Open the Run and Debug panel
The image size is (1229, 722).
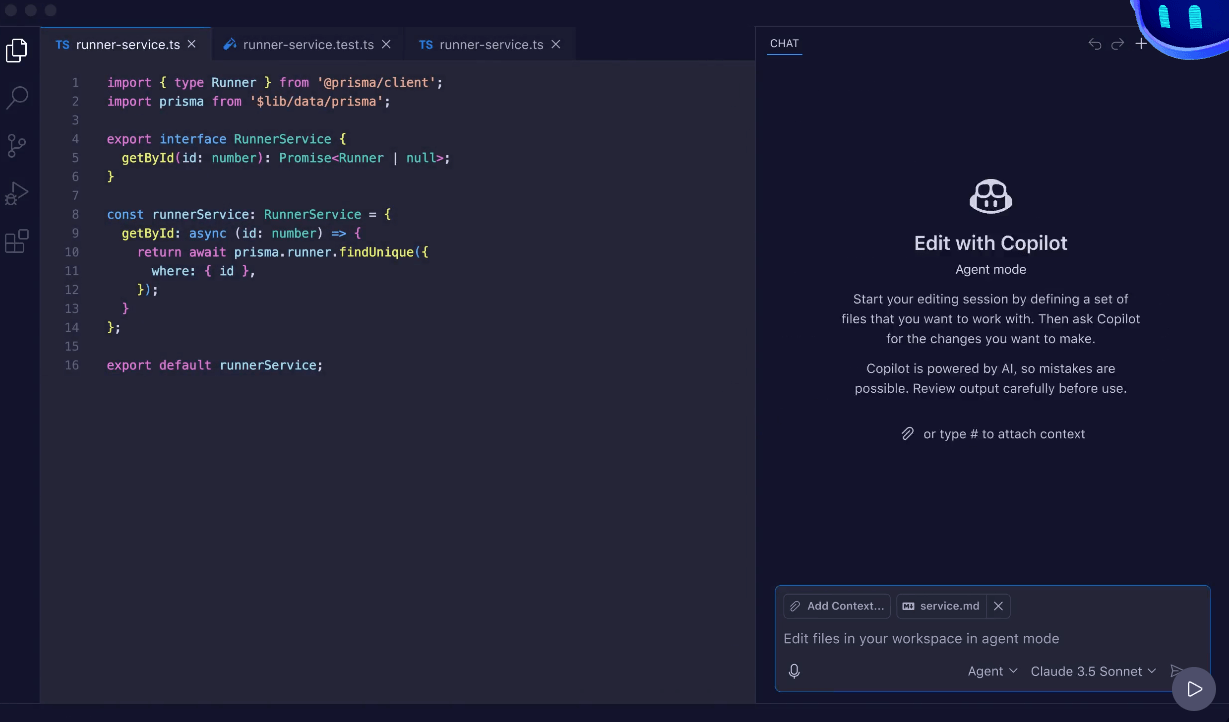[x=16, y=192]
